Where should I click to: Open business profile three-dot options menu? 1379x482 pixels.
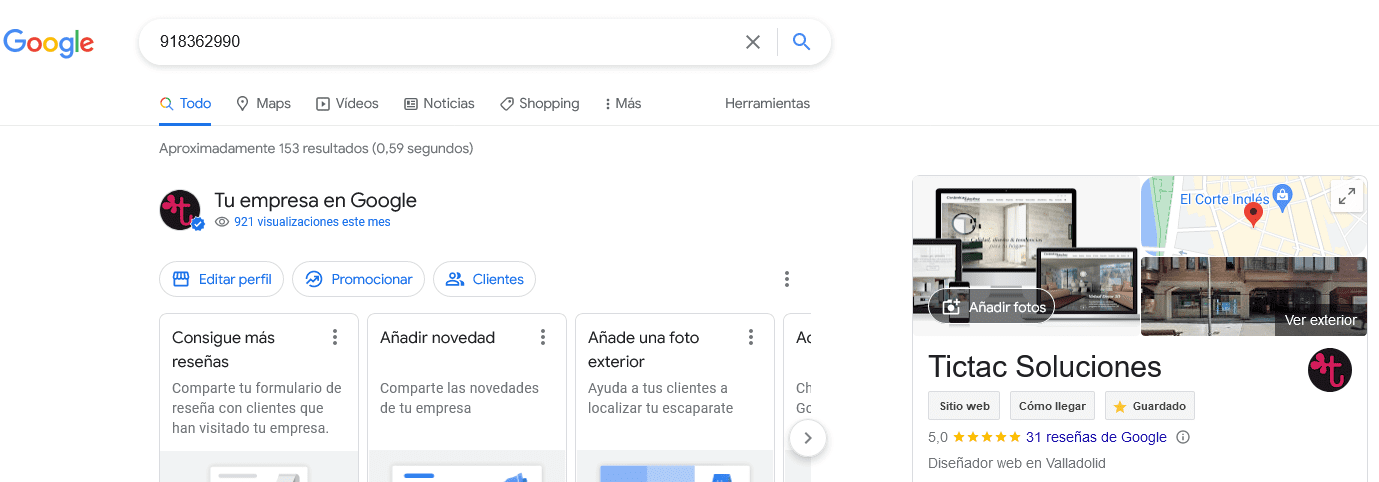click(787, 279)
